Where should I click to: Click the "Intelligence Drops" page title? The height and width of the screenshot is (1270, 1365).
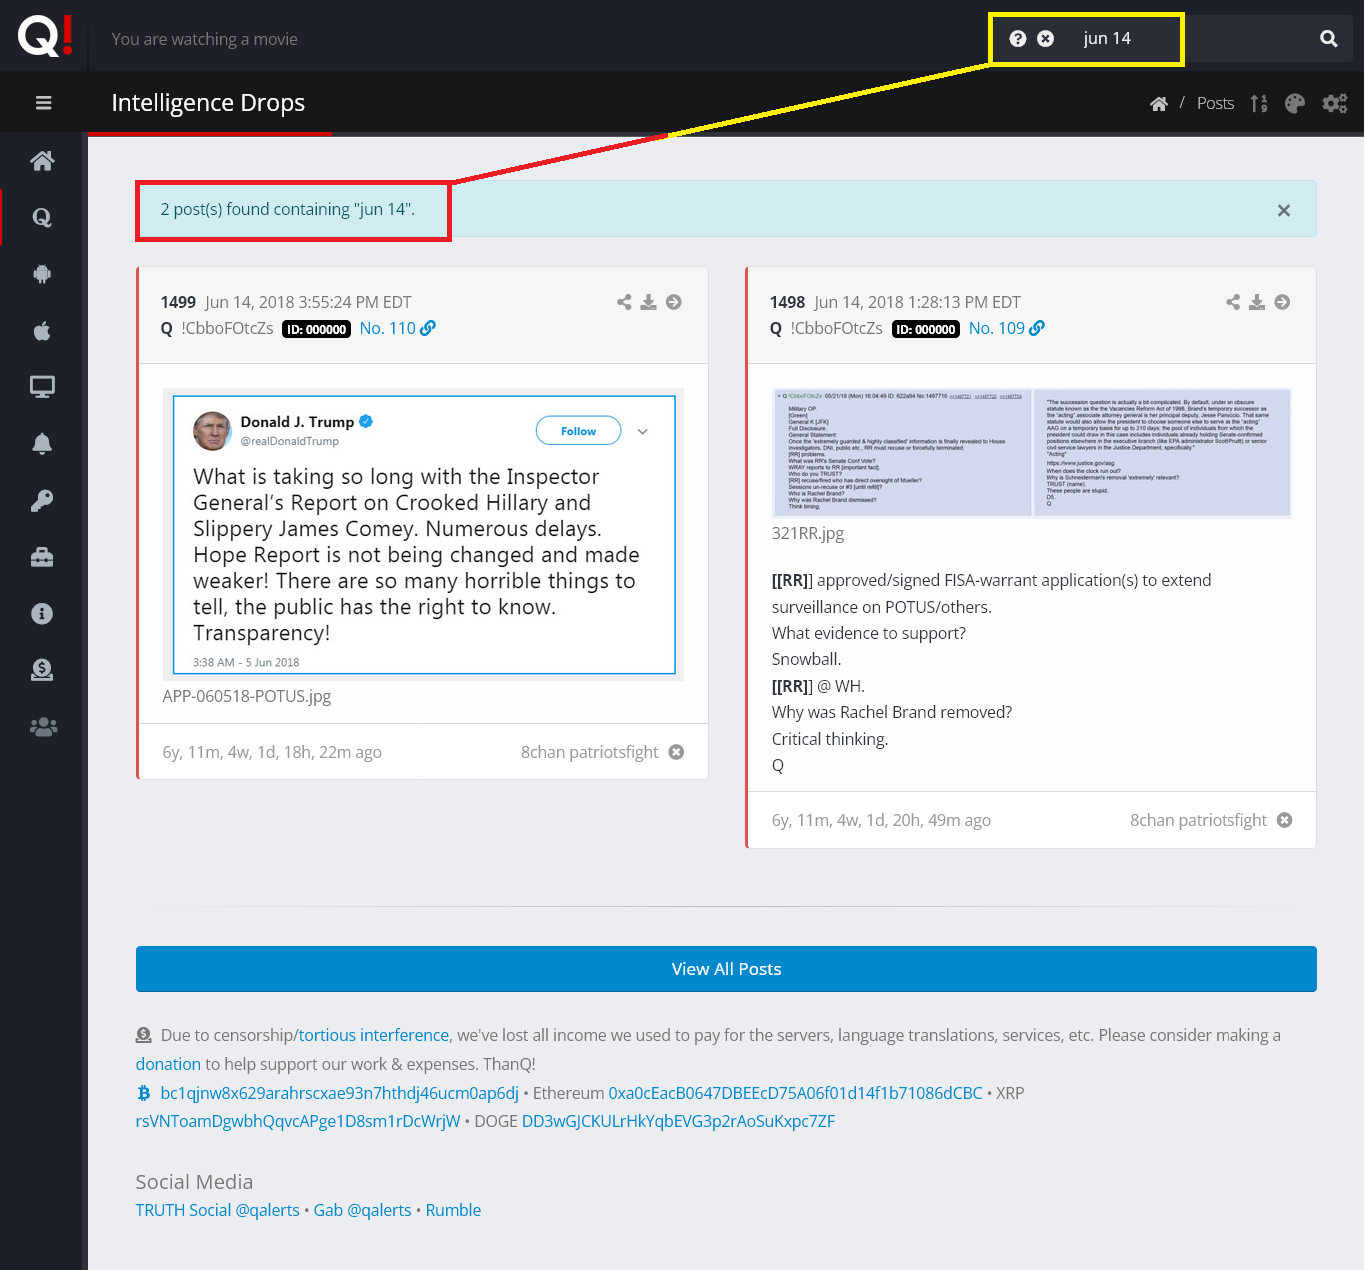208,103
